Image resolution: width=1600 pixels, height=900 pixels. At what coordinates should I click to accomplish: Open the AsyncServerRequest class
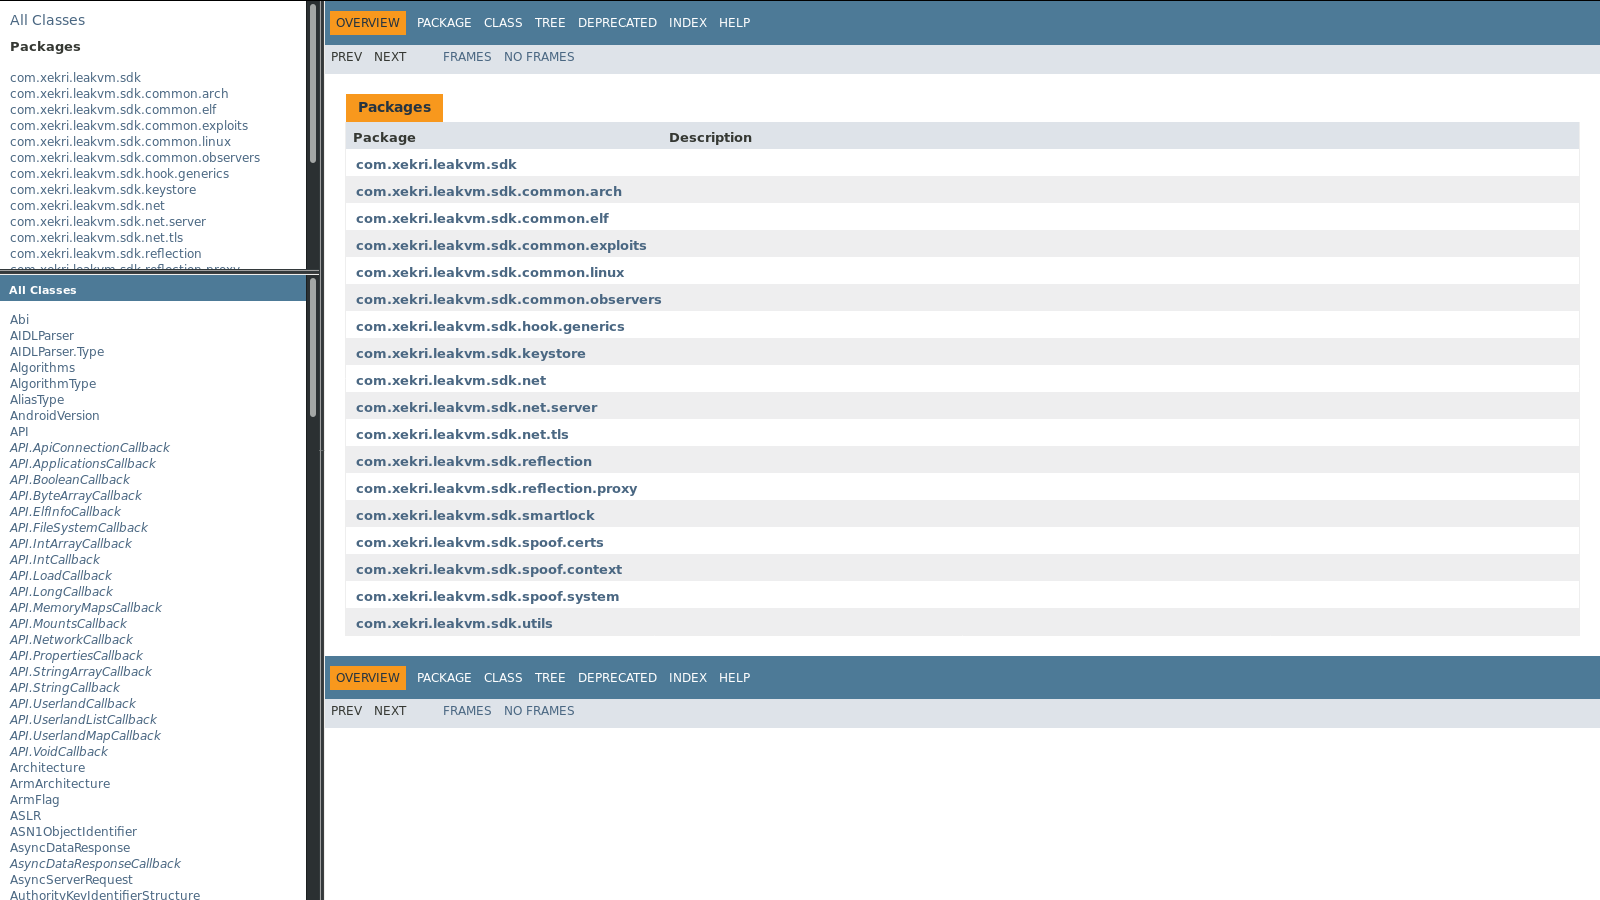pyautogui.click(x=71, y=879)
